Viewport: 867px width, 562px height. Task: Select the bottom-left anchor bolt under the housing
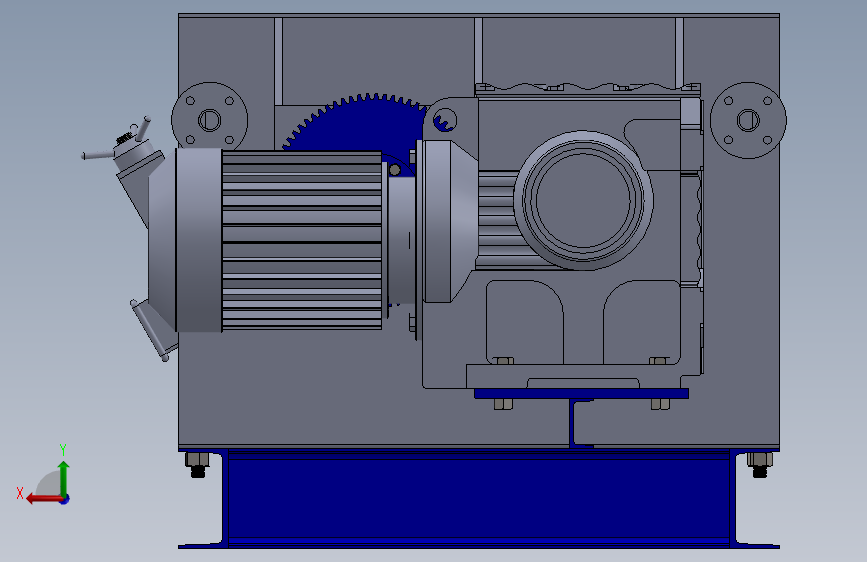coord(197,464)
